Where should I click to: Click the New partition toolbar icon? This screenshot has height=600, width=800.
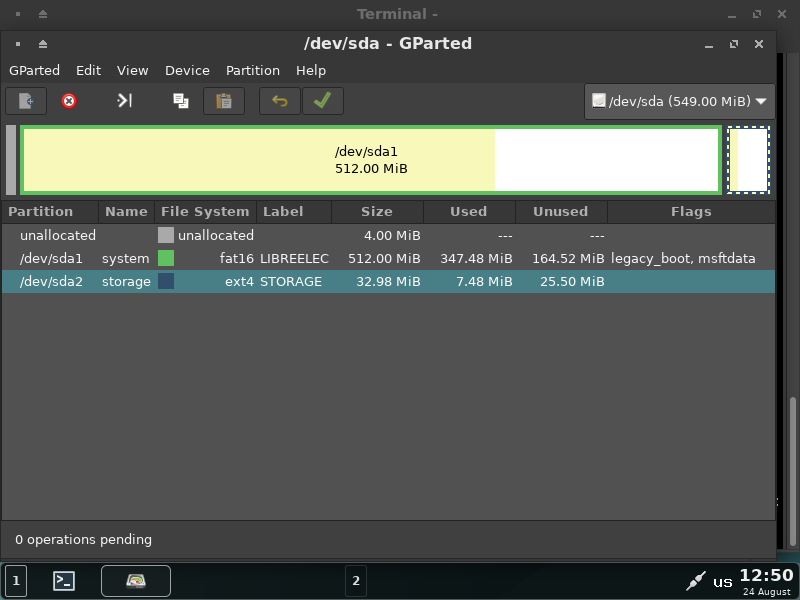pyautogui.click(x=26, y=101)
